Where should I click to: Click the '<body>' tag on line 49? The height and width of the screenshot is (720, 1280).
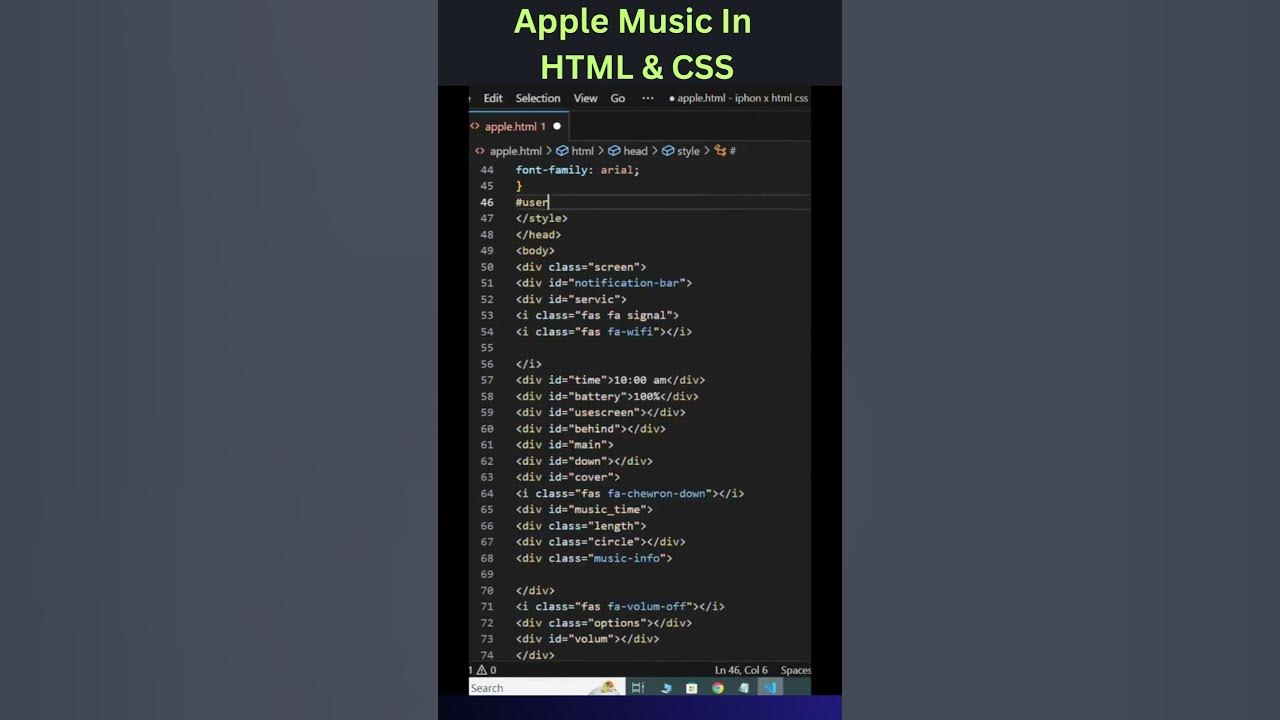coord(535,251)
